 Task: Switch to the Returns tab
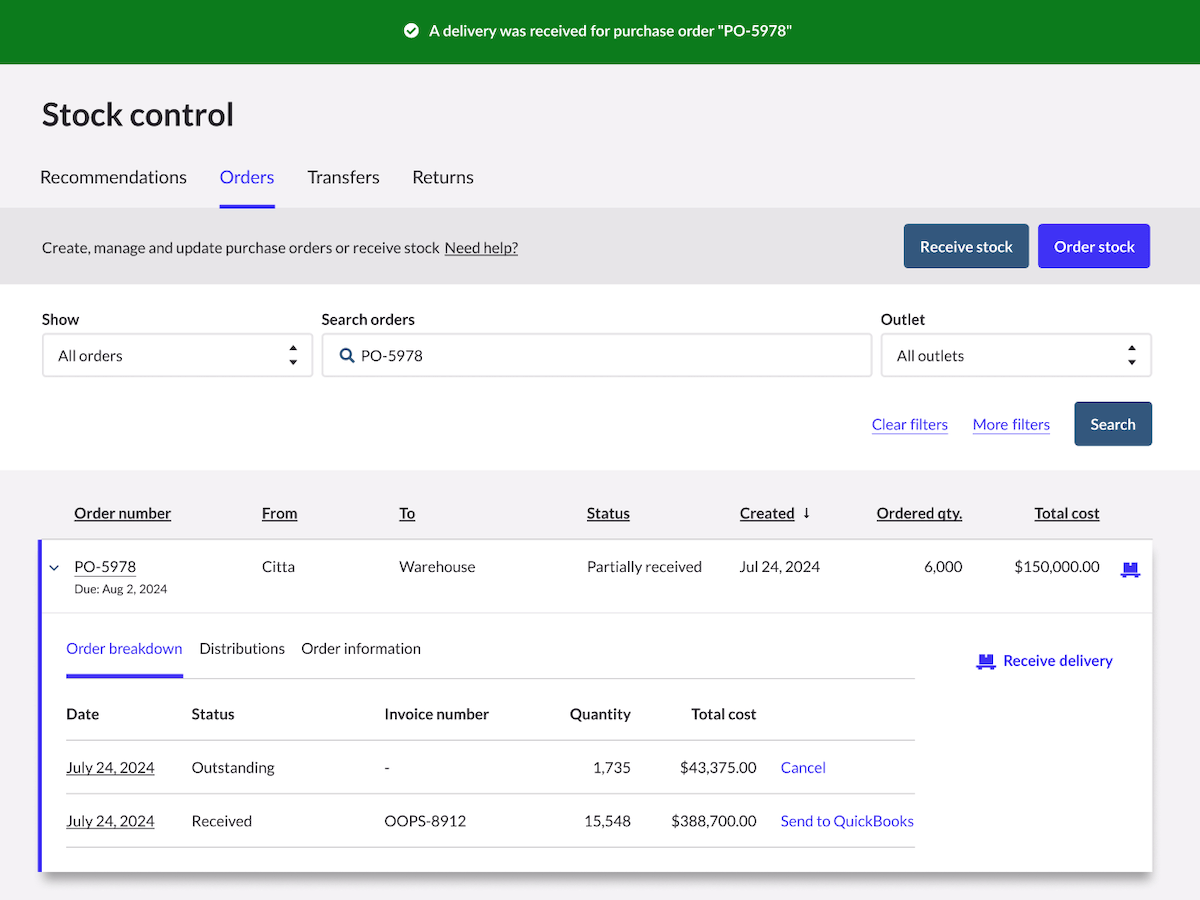(x=443, y=177)
